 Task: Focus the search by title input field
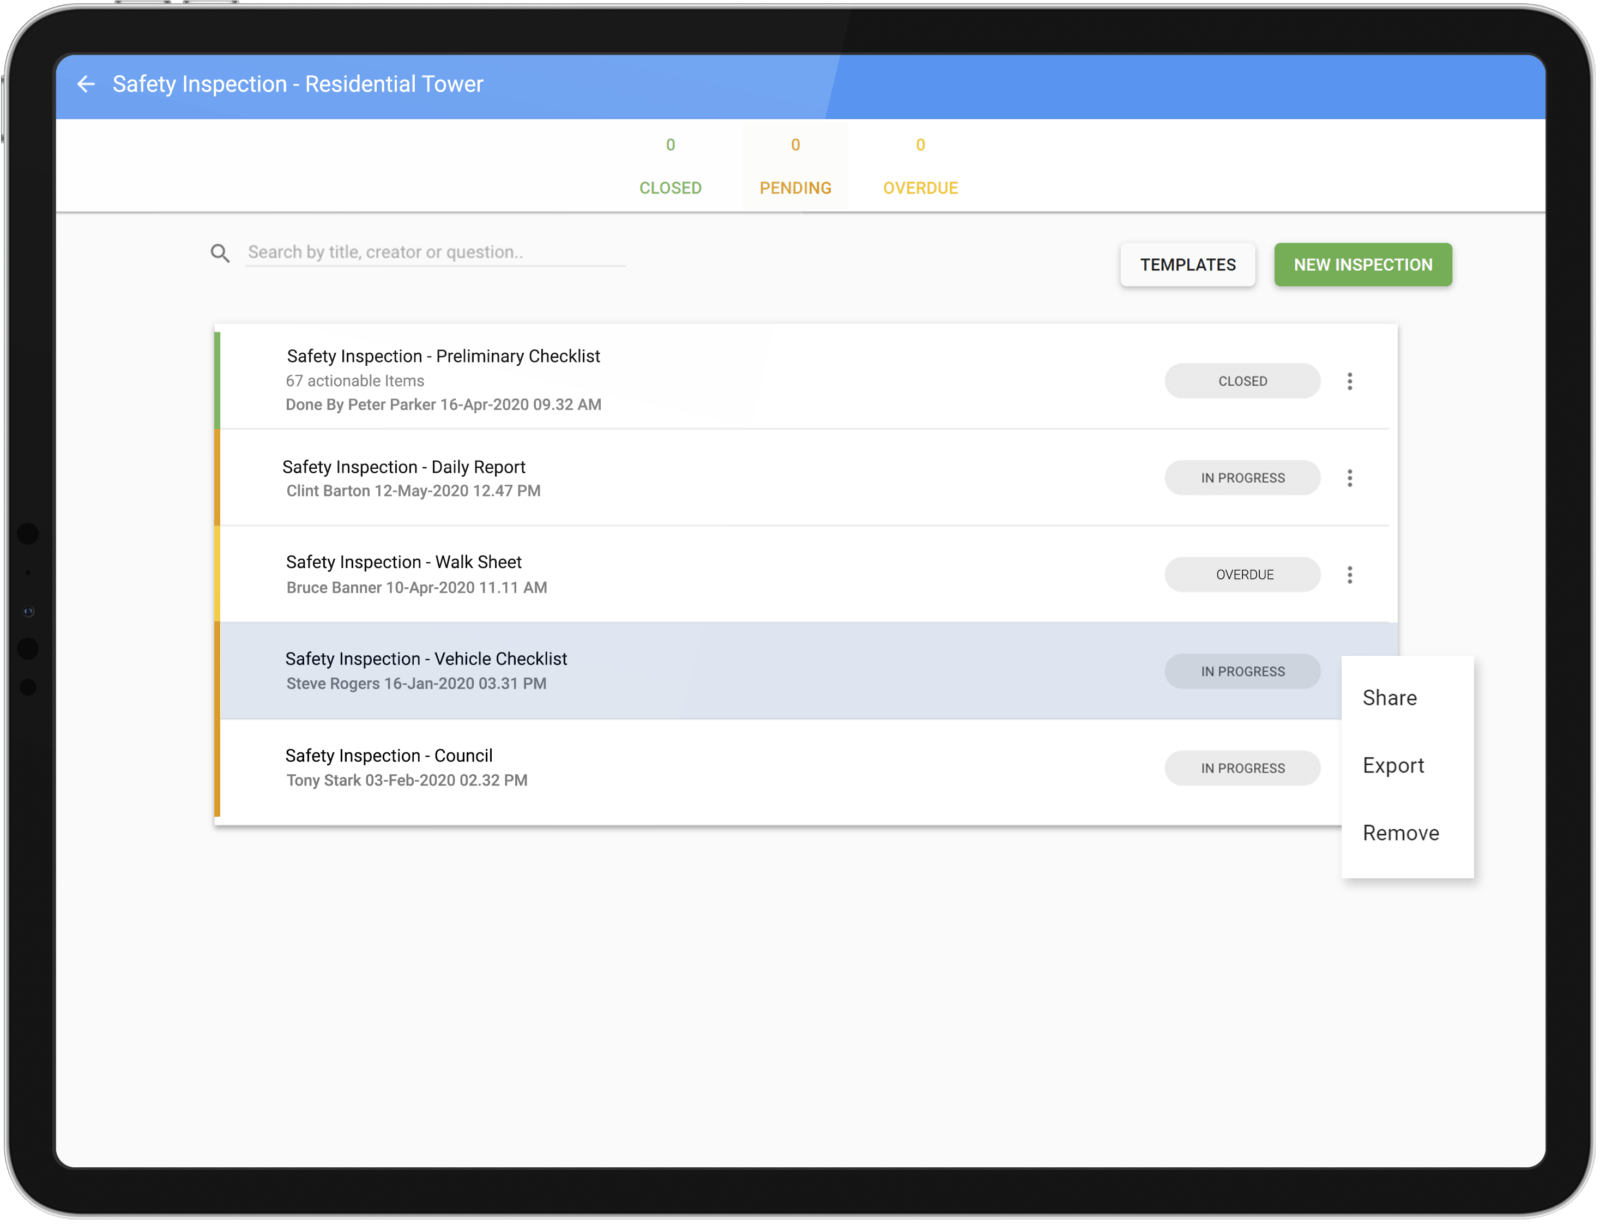pos(436,253)
